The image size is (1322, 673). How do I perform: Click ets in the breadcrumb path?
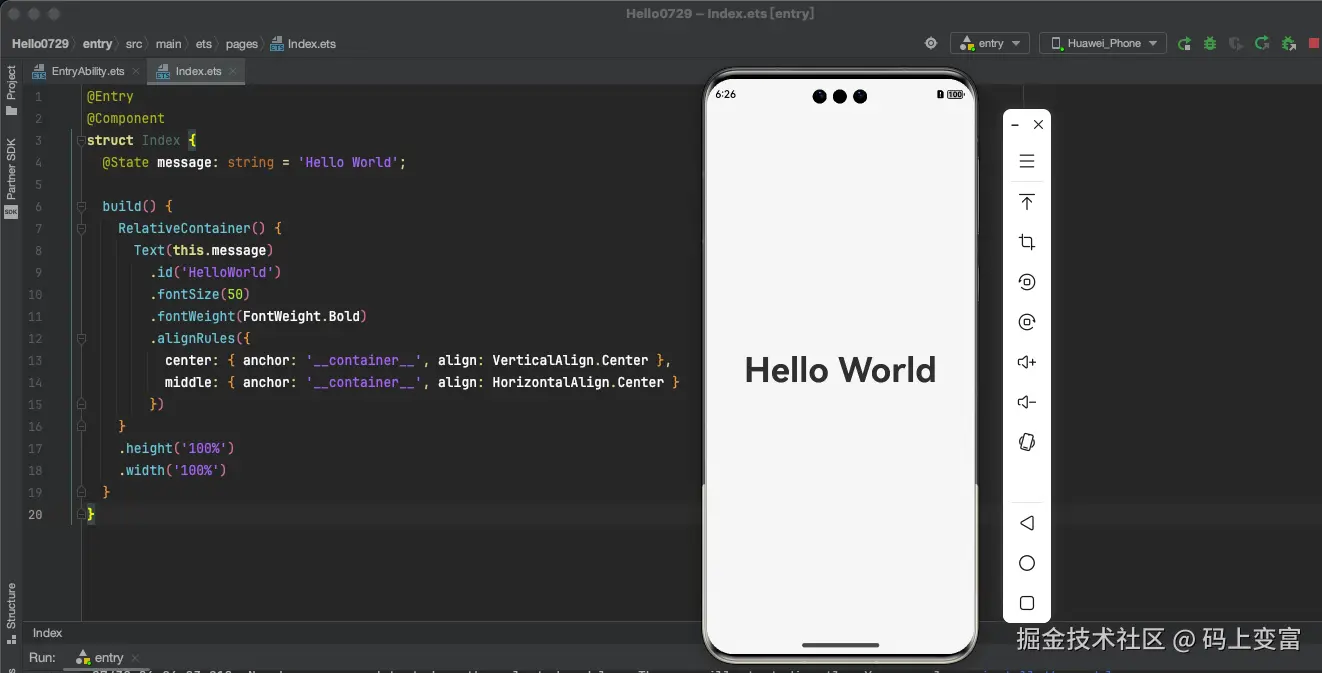[x=204, y=43]
